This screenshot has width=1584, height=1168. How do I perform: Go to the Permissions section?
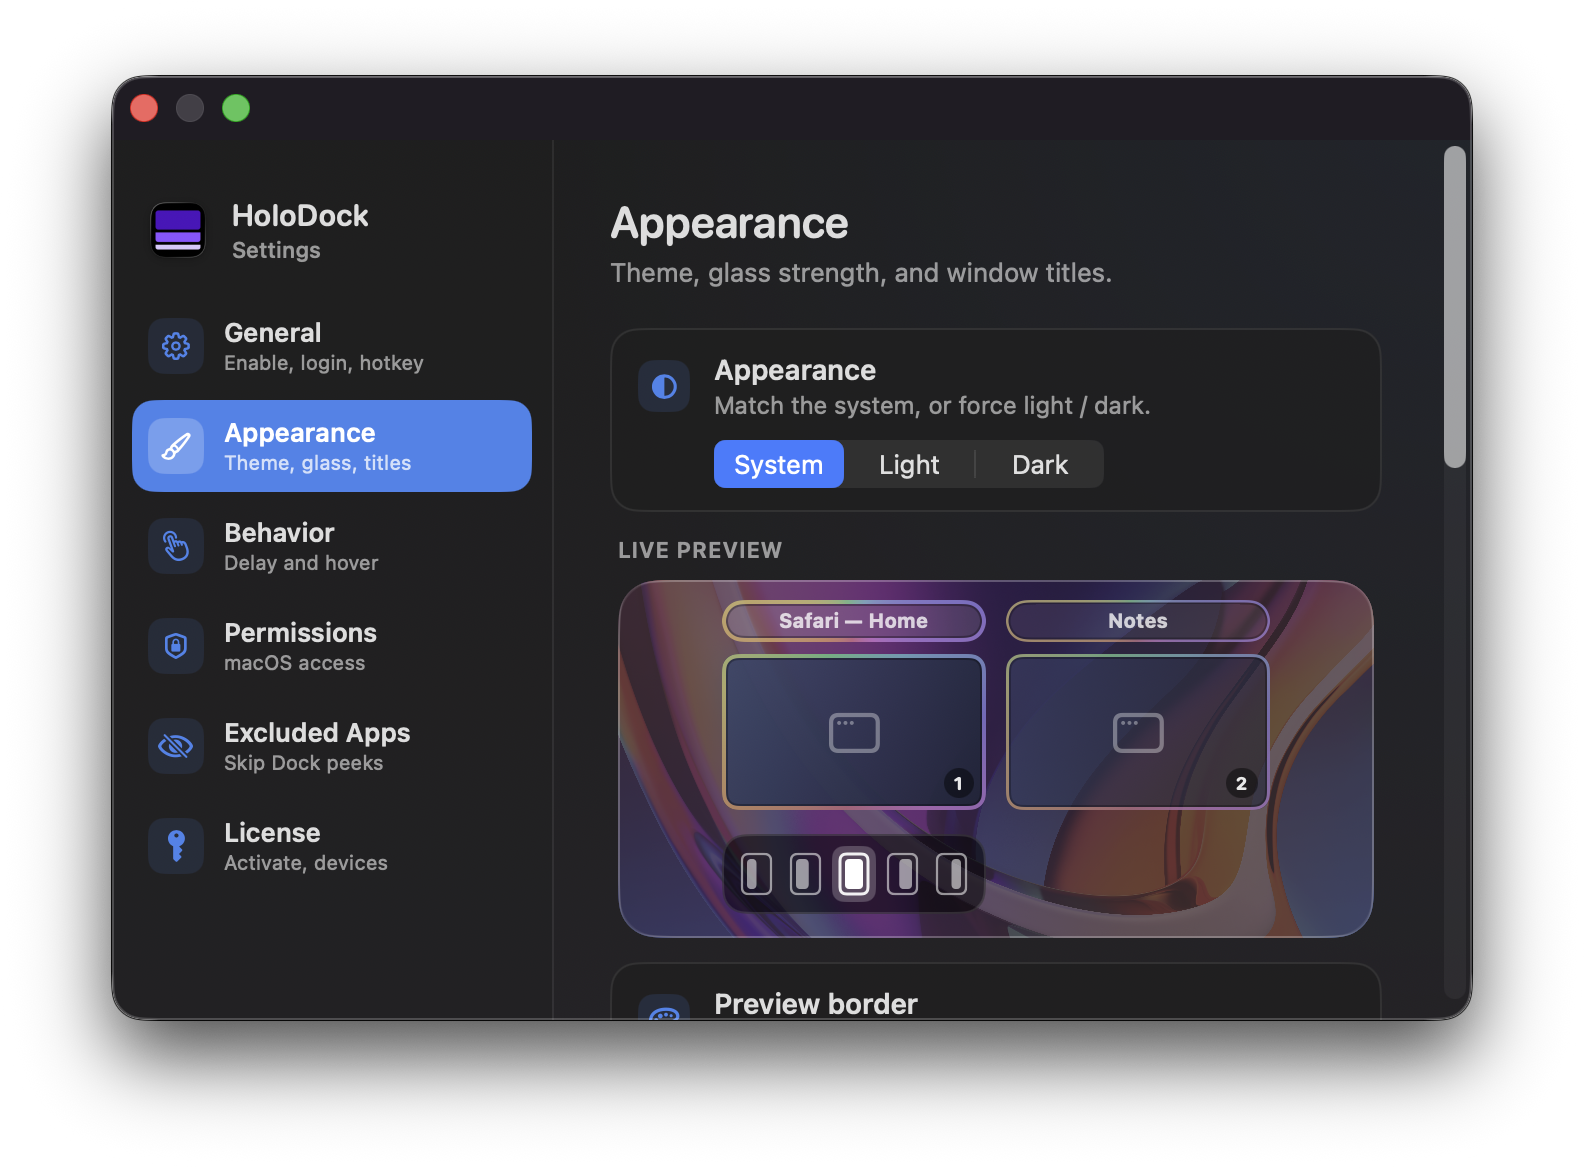[x=332, y=646]
